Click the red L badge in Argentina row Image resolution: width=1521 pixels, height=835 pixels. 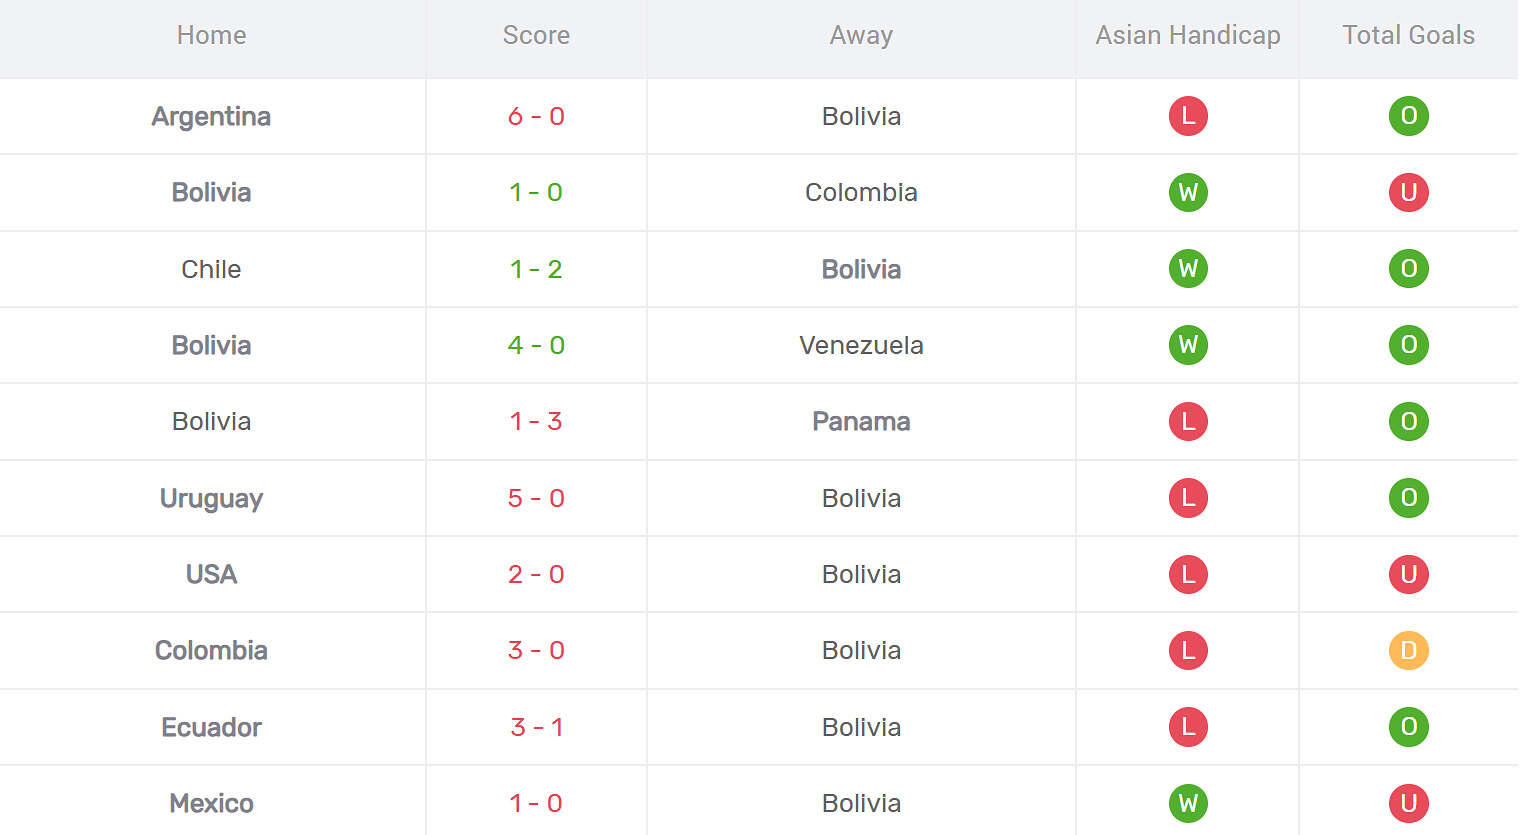[x=1188, y=116]
